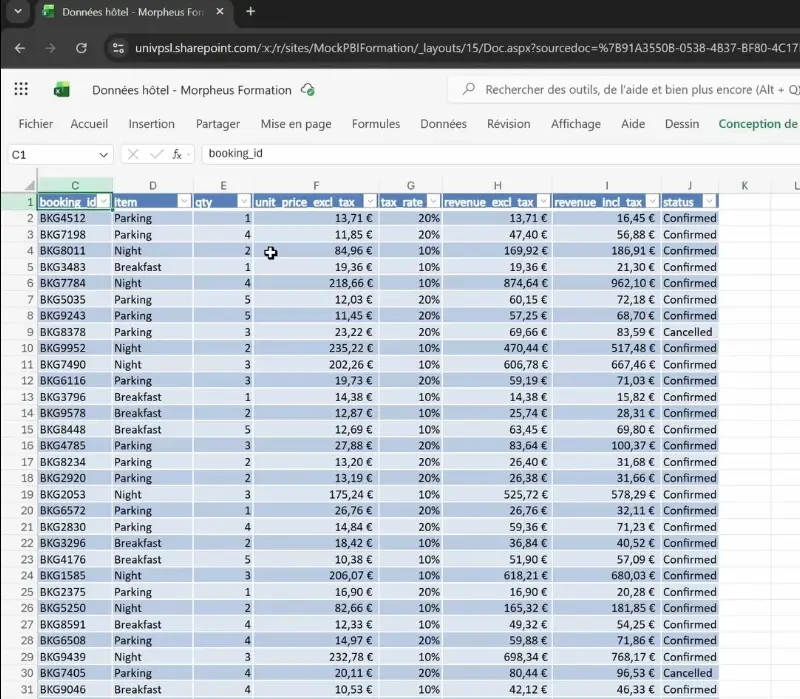Select revenue cell 16,90 € for BKG2375
800x699 pixels.
click(x=497, y=592)
